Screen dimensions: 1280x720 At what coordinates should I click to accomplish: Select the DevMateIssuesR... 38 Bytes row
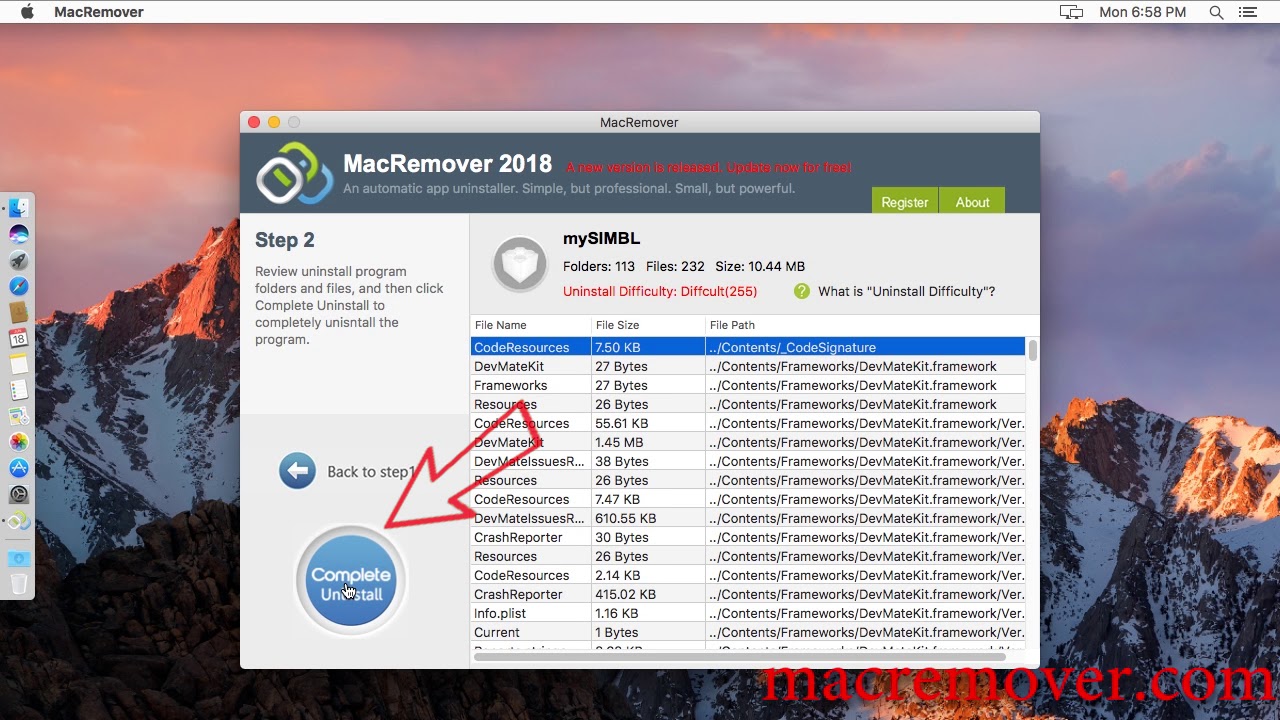(748, 461)
